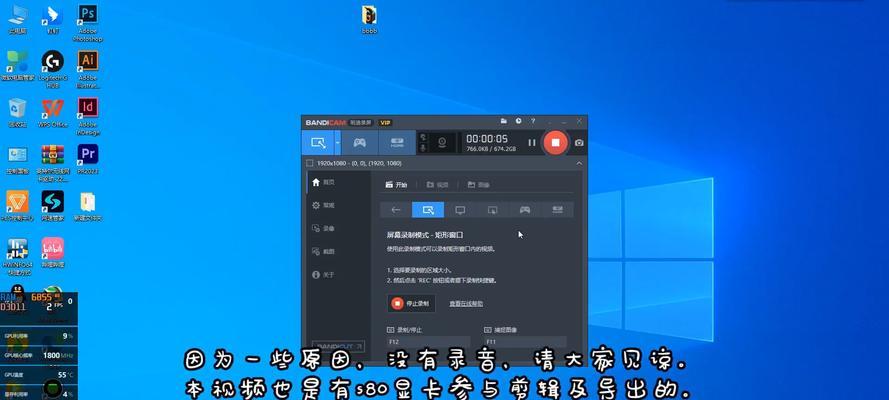This screenshot has height=400, width=889.
Task: Click the 停止录制 stop recording button
Action: point(411,303)
